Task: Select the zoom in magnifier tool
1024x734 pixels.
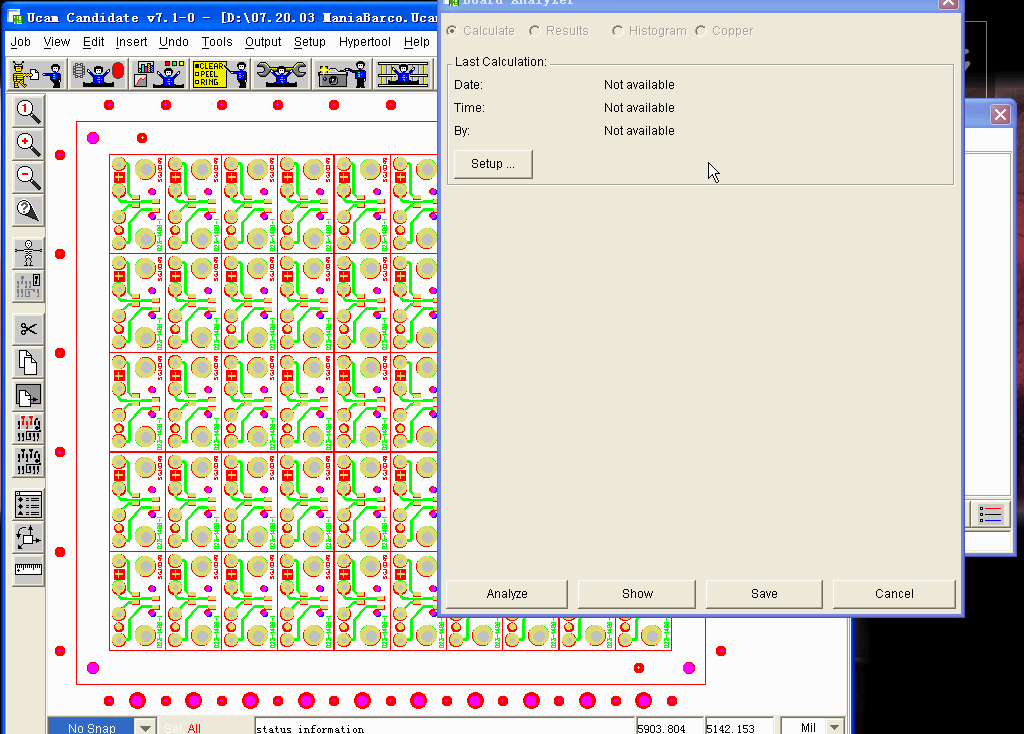Action: [x=28, y=145]
